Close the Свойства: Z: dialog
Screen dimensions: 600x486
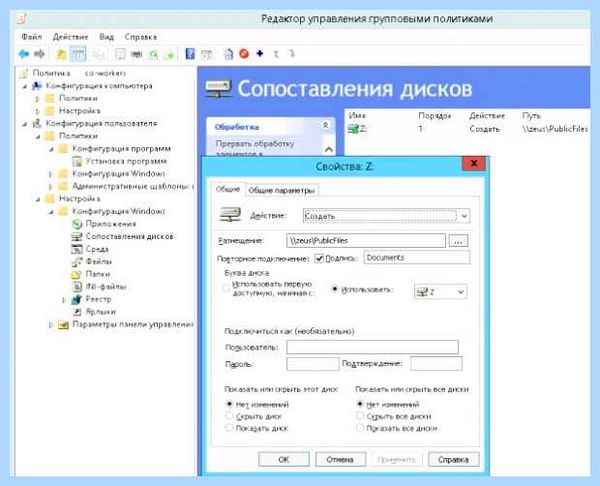(474, 163)
